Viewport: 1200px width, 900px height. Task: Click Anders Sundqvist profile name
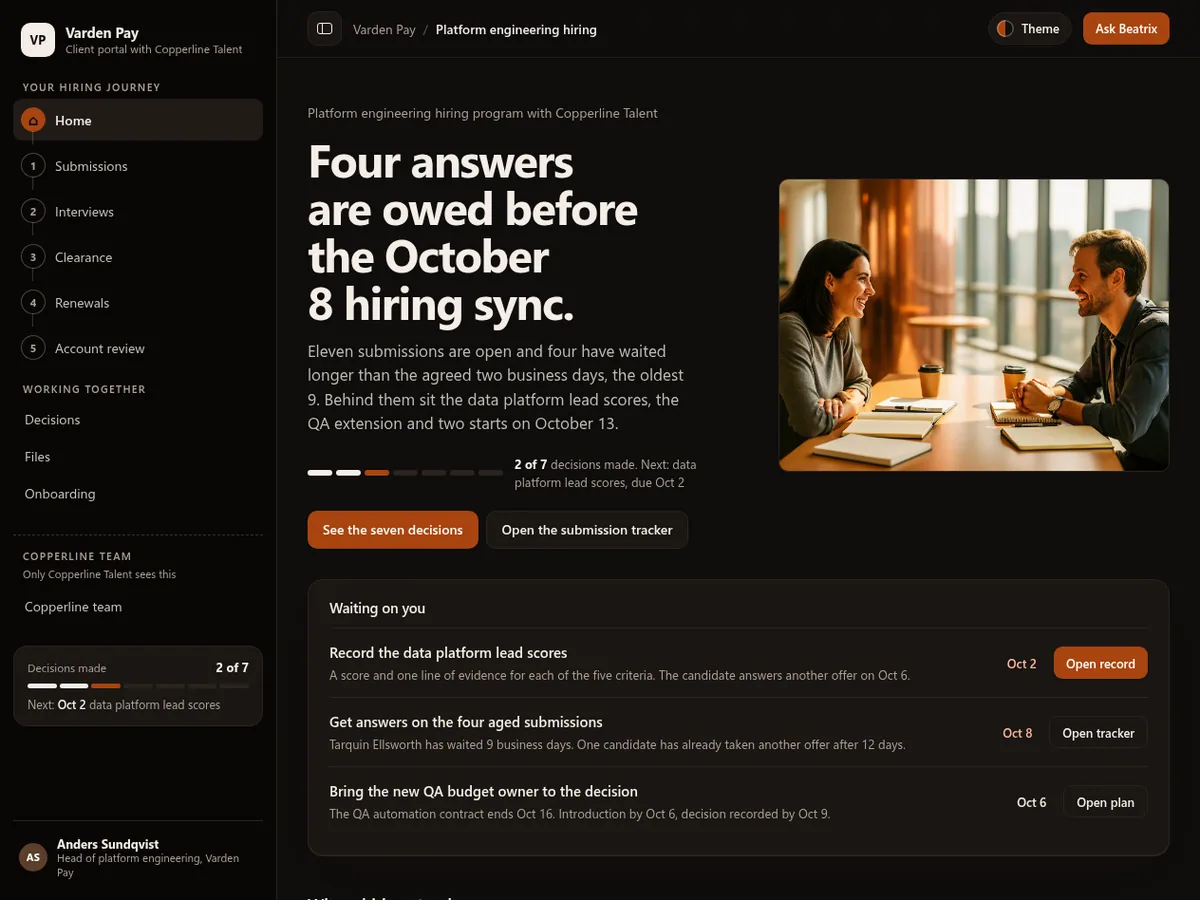[108, 844]
